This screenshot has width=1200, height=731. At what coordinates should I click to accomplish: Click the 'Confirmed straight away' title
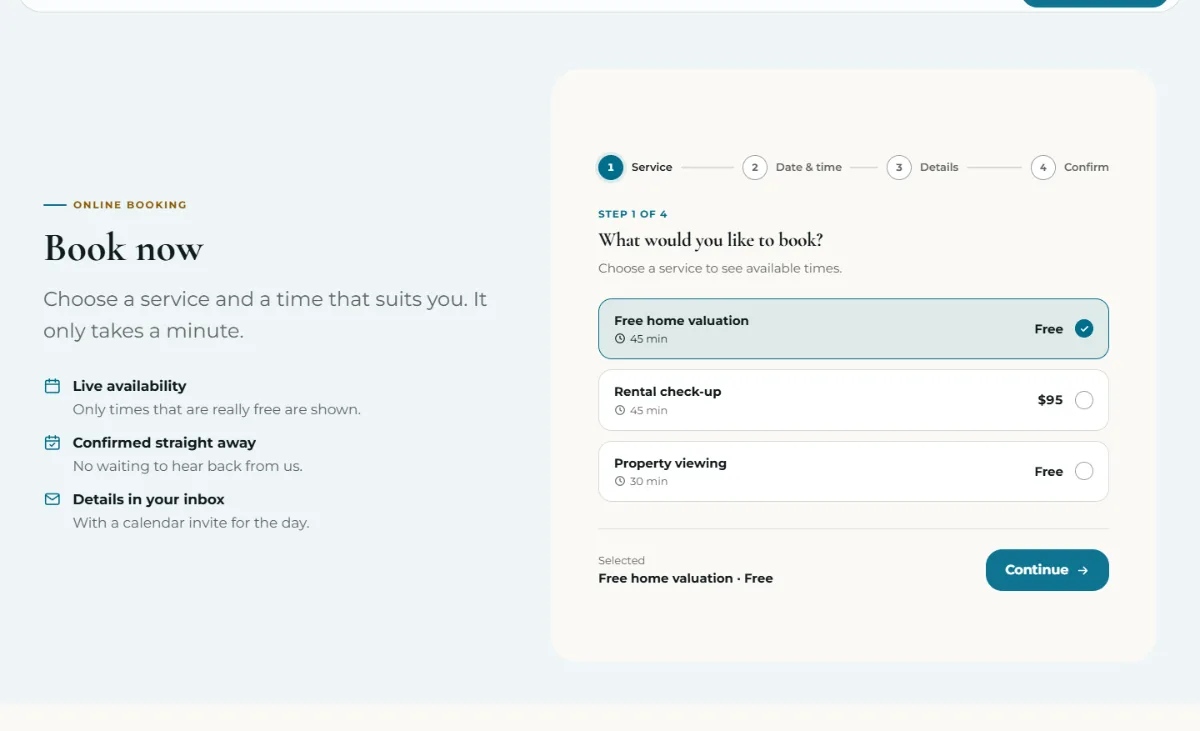pyautogui.click(x=164, y=442)
